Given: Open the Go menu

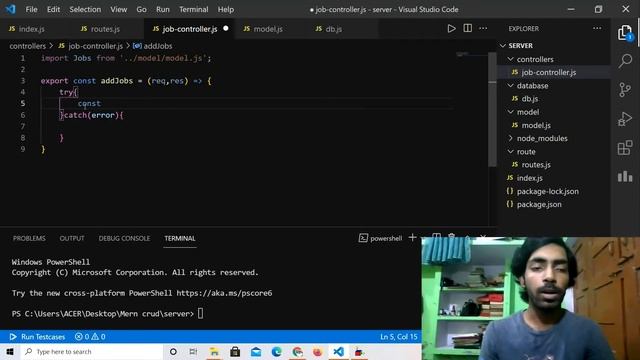Looking at the screenshot, I should pyautogui.click(x=141, y=9).
